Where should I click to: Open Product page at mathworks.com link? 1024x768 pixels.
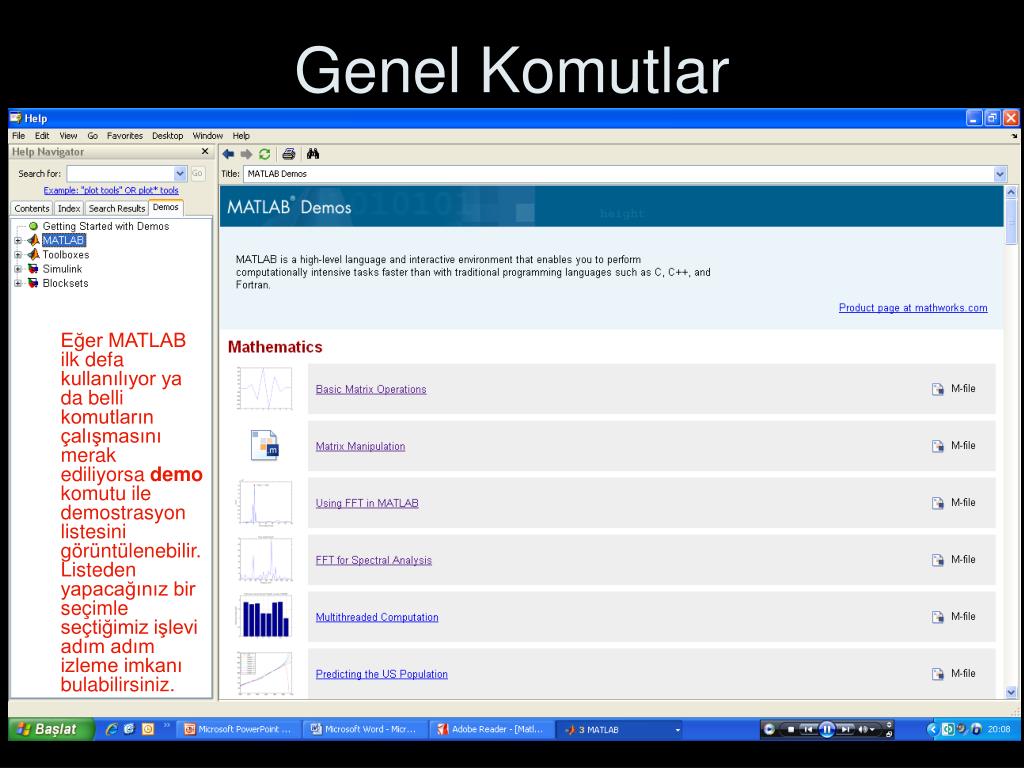pos(913,308)
